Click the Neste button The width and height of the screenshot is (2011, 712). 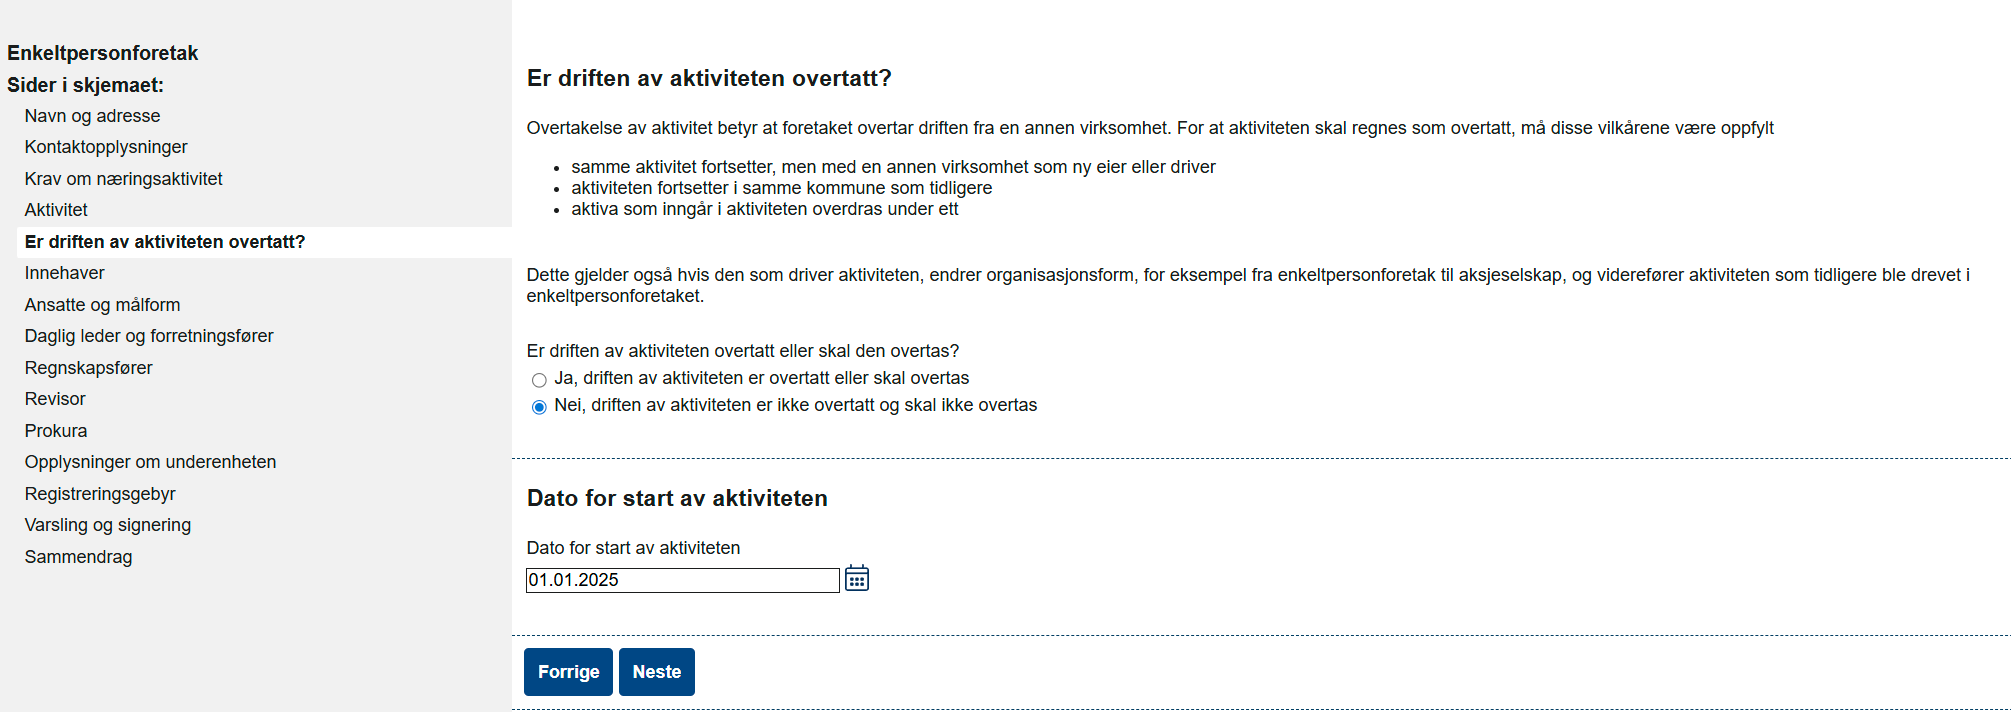(656, 672)
